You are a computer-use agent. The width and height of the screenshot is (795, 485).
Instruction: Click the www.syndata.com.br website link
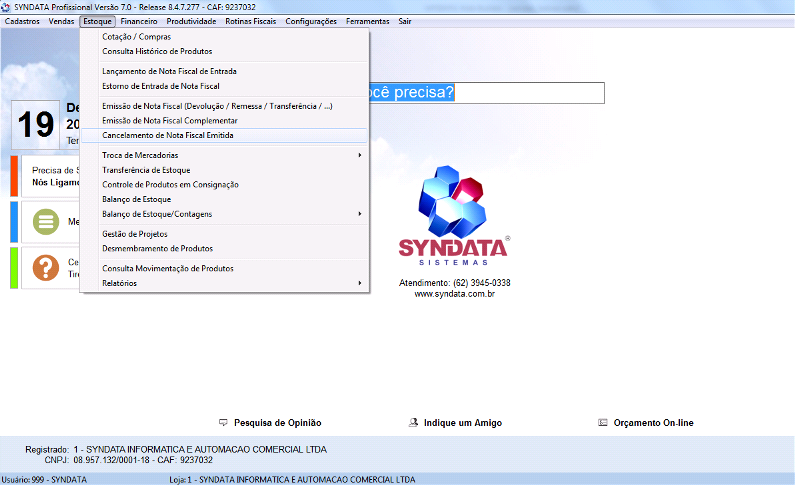(454, 294)
